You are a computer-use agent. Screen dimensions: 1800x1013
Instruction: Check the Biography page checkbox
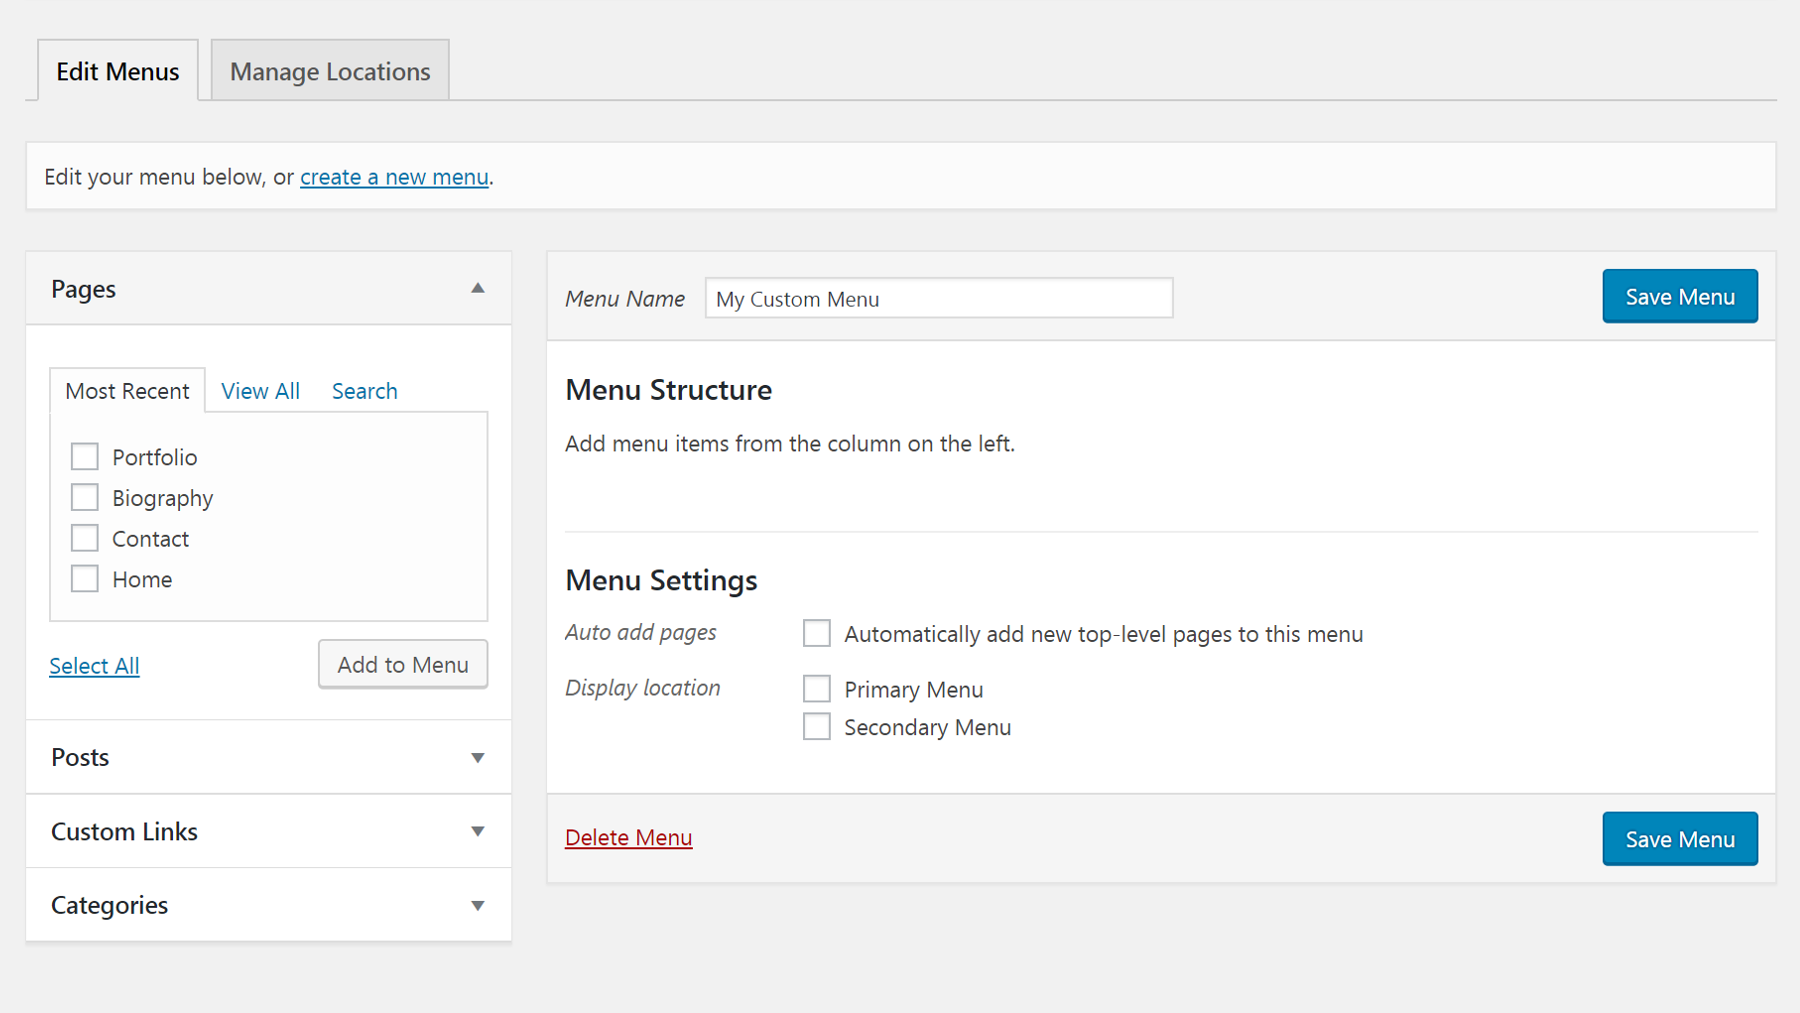point(85,498)
